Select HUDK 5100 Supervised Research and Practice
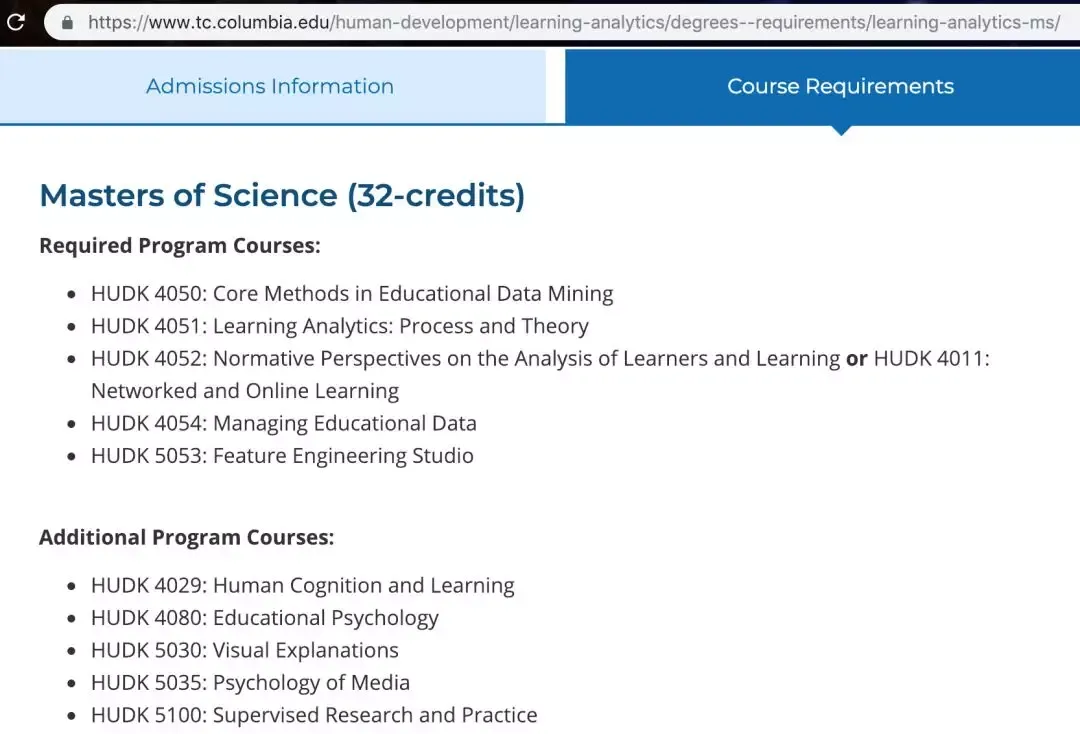This screenshot has height=734, width=1080. coord(314,716)
